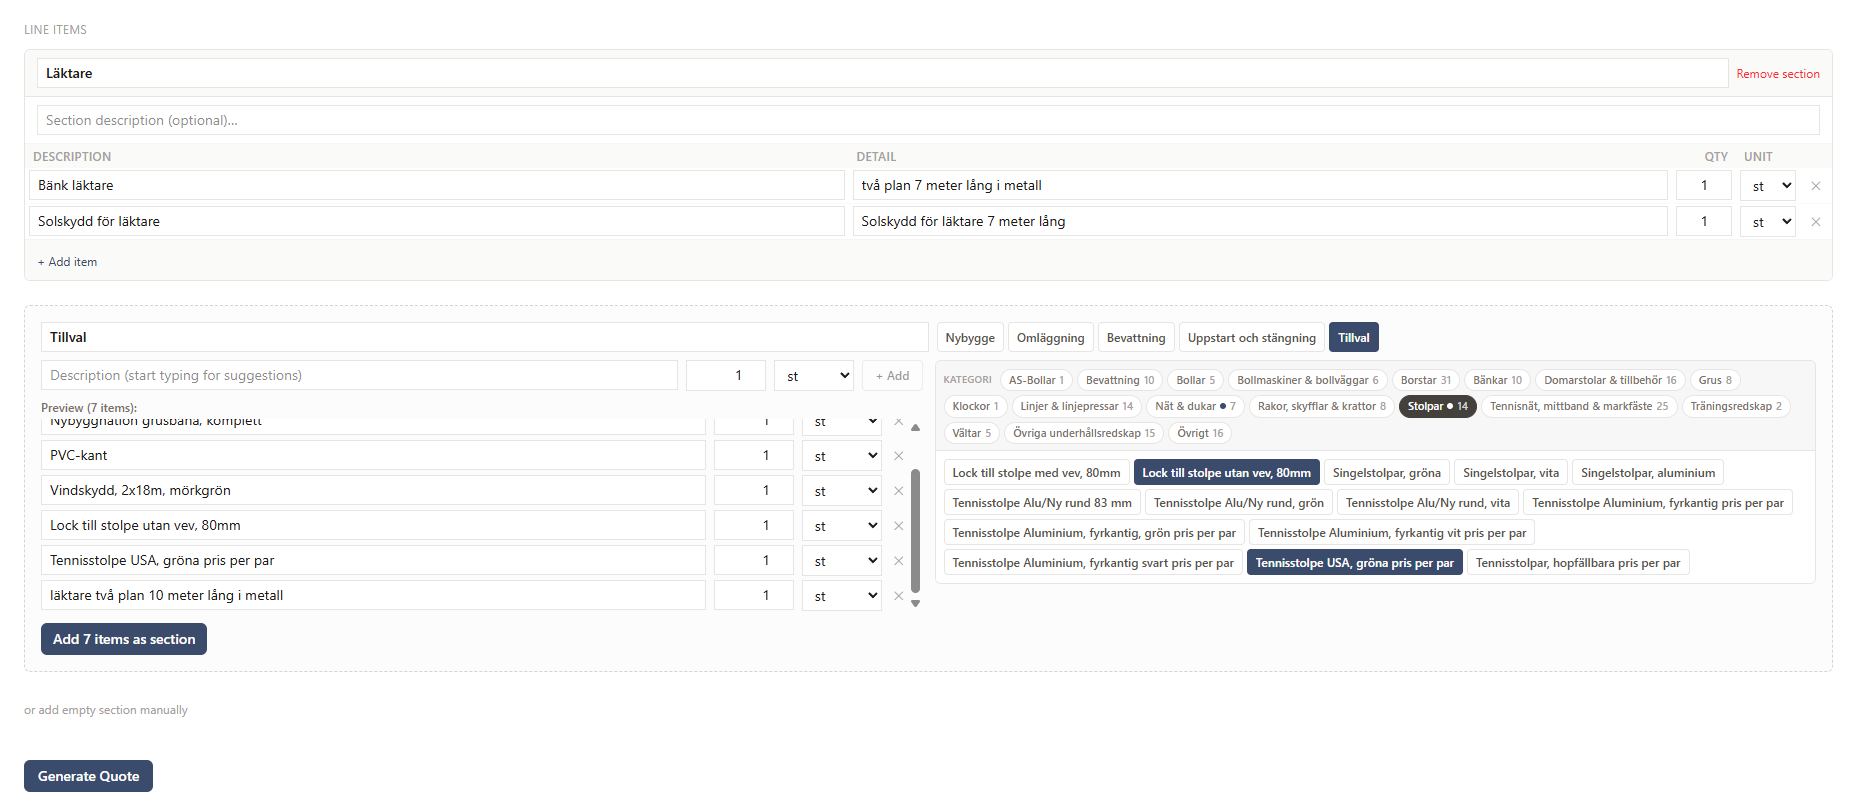The height and width of the screenshot is (809, 1874).
Task: Filter by Klockor category
Action: [x=975, y=406]
